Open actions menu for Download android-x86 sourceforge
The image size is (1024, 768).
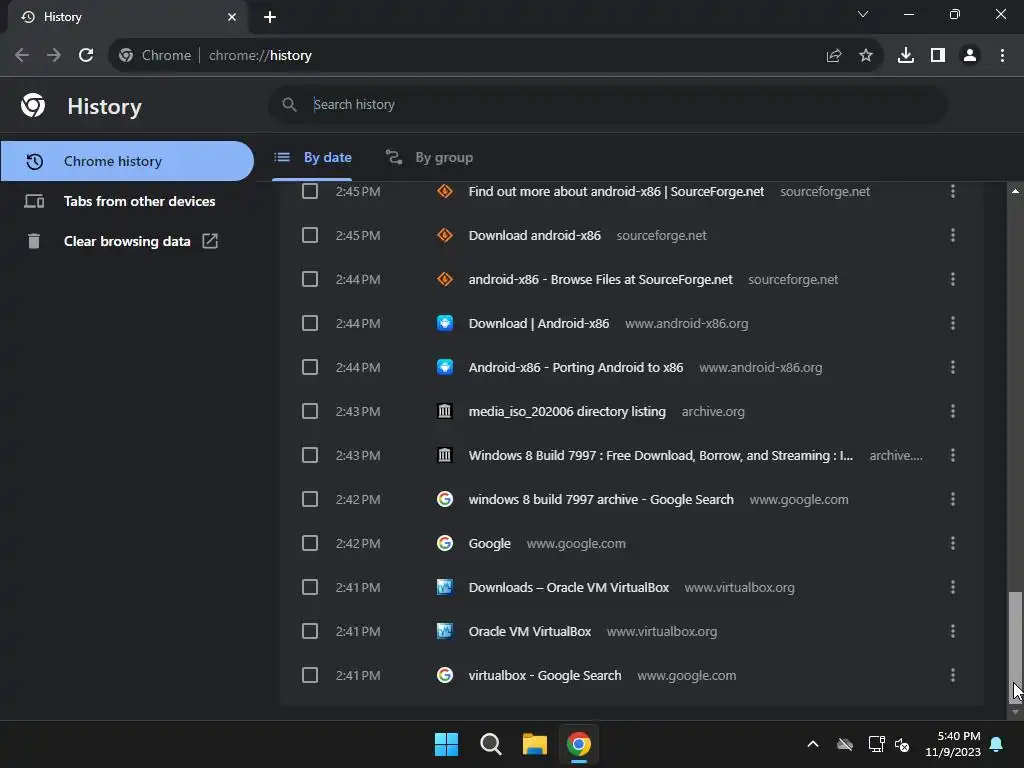point(953,235)
